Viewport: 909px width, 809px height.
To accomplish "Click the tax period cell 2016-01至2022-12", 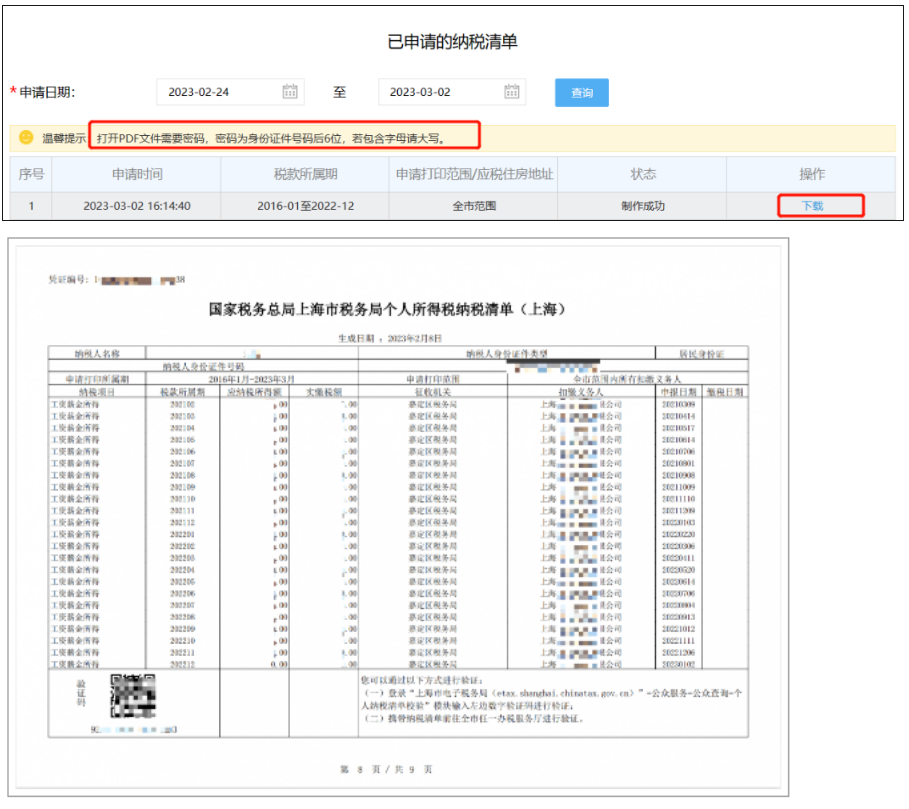I will point(306,206).
